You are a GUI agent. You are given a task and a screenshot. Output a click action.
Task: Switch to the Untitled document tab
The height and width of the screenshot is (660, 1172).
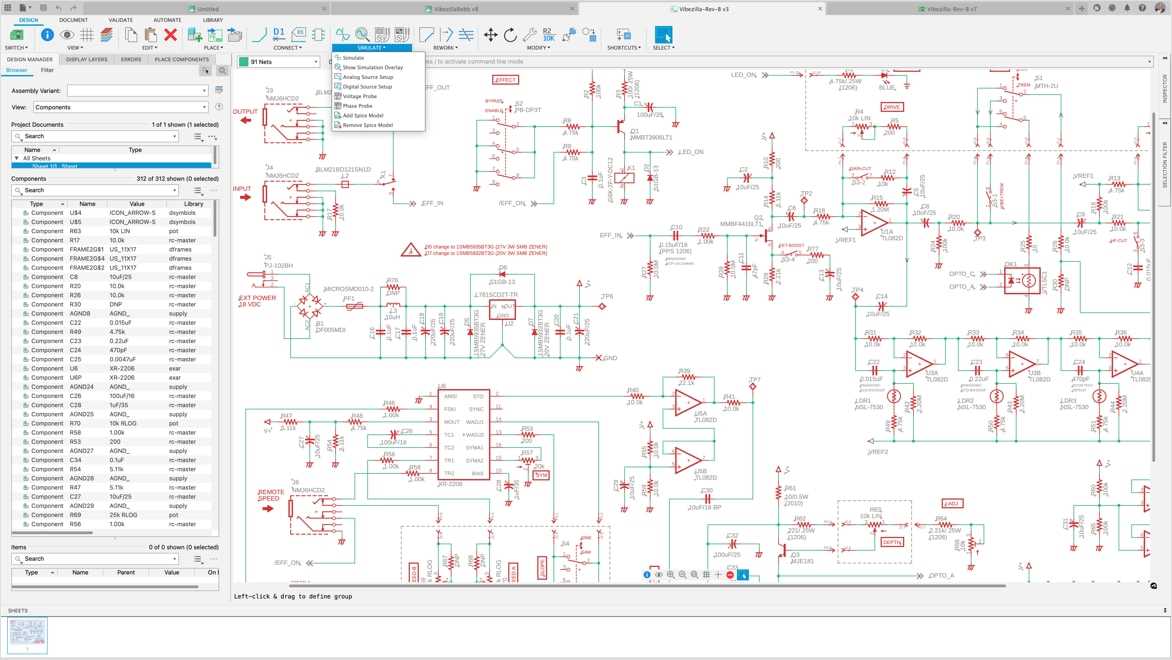click(208, 9)
